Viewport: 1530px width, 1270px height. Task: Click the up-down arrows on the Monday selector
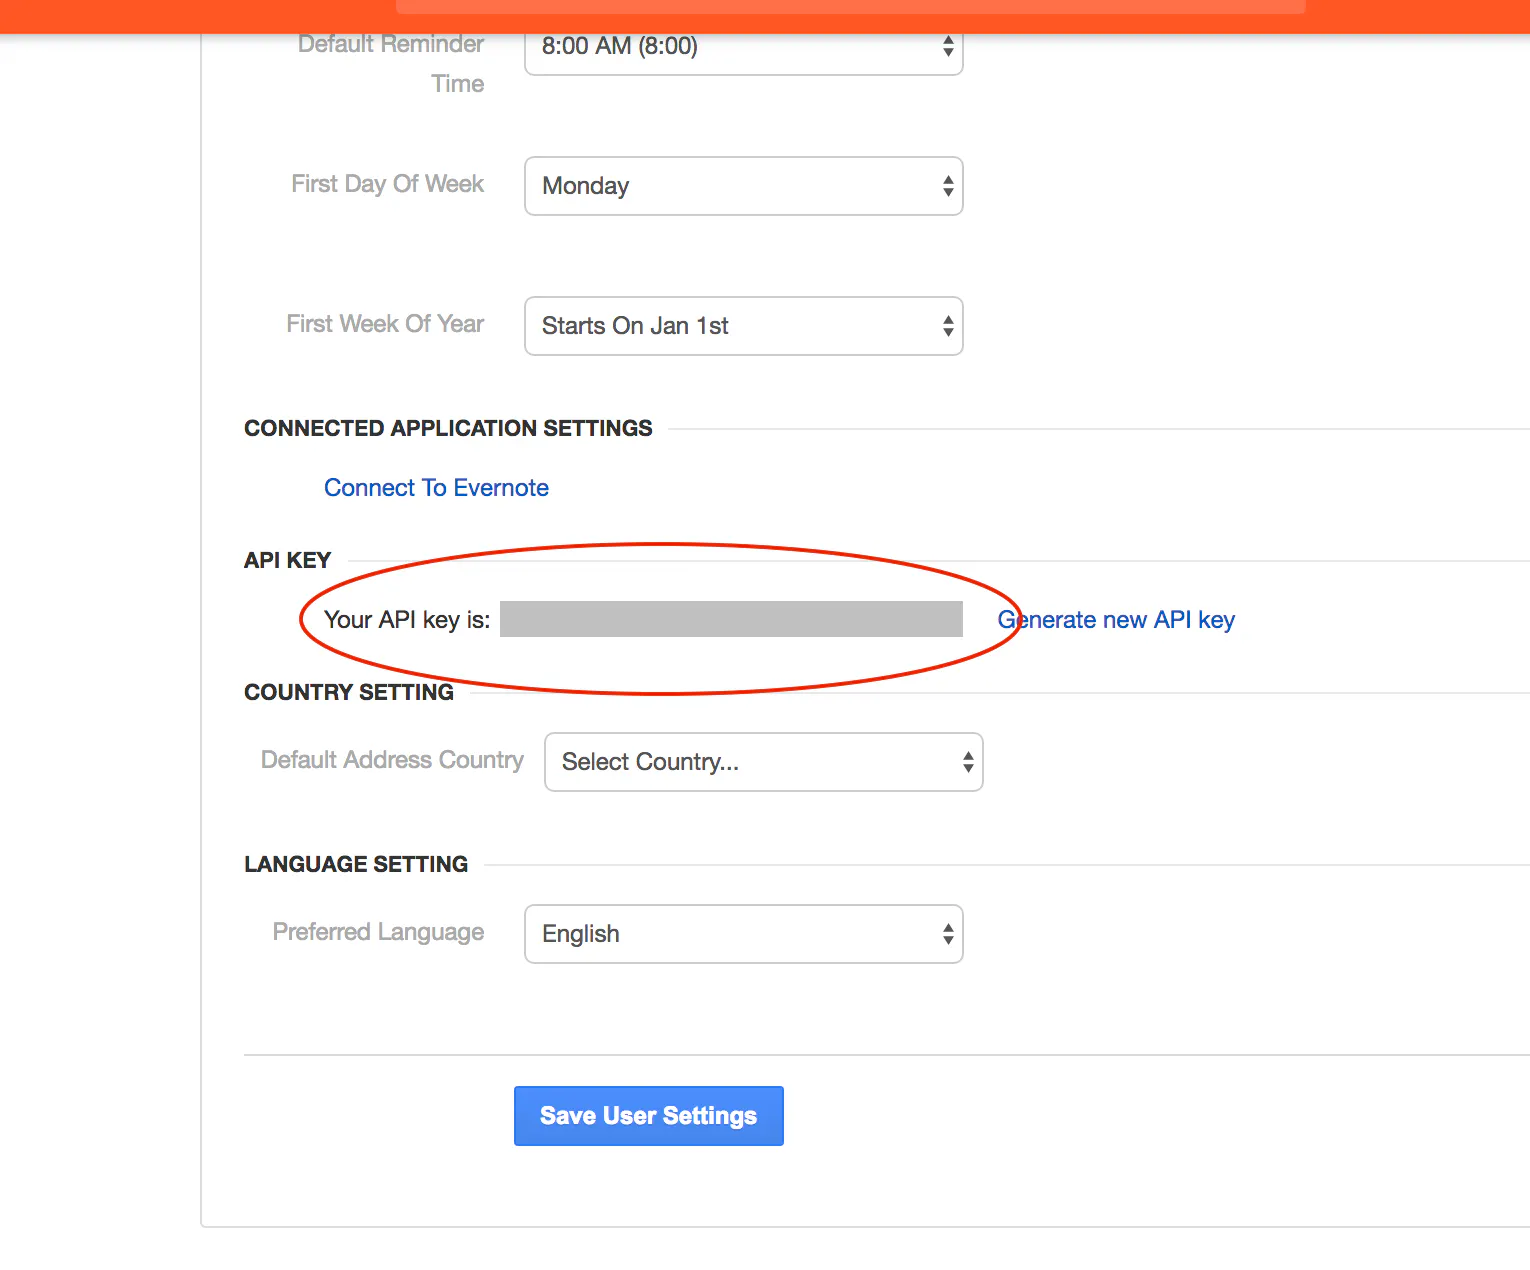[948, 186]
